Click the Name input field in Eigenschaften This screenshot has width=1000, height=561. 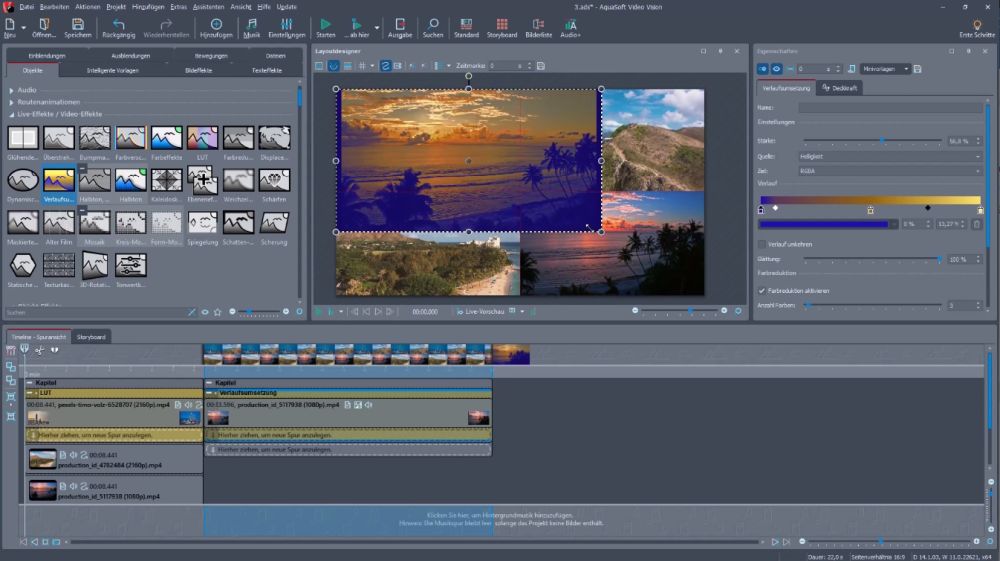[890, 107]
